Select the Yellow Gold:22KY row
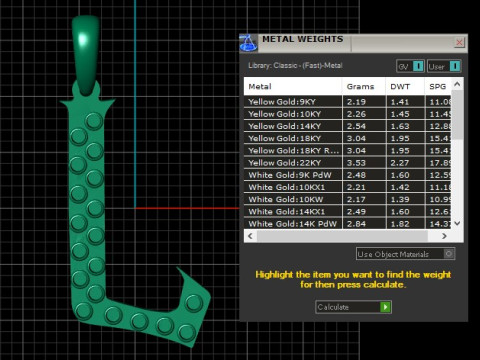The image size is (480, 360). tap(347, 163)
